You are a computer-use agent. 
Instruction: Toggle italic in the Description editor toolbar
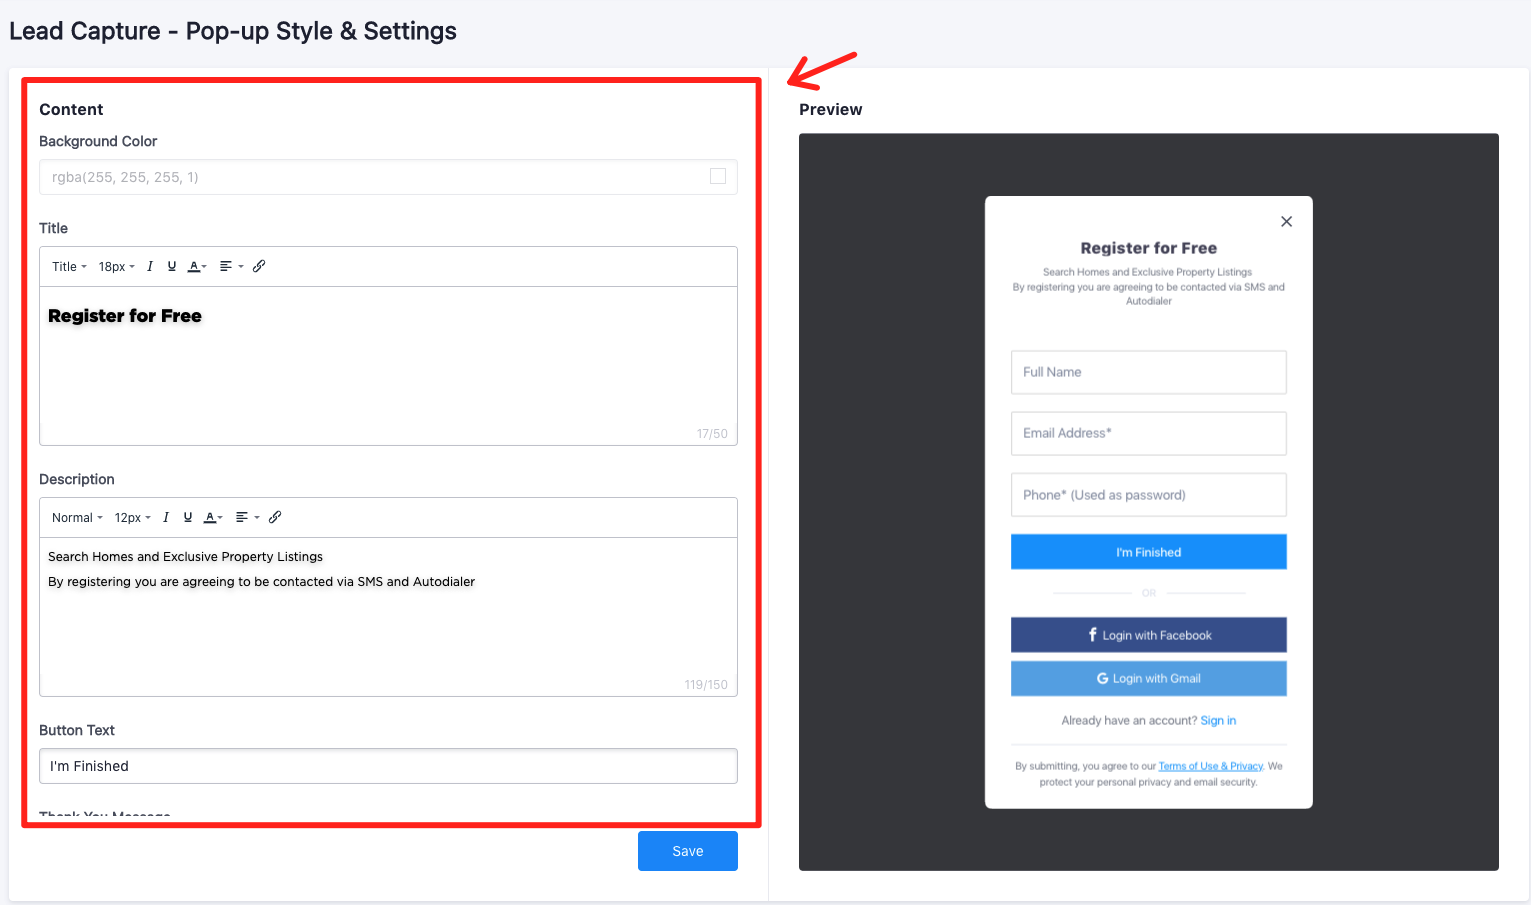point(166,518)
